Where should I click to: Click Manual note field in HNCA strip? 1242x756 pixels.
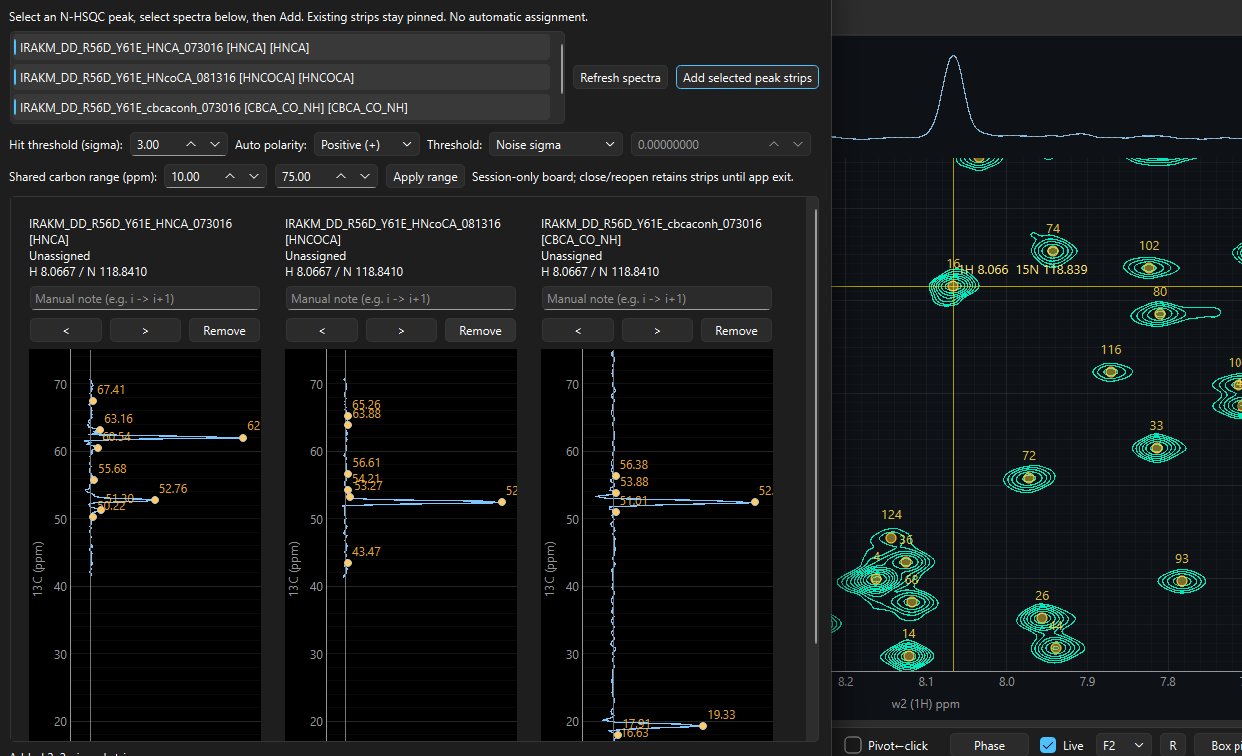coord(145,298)
